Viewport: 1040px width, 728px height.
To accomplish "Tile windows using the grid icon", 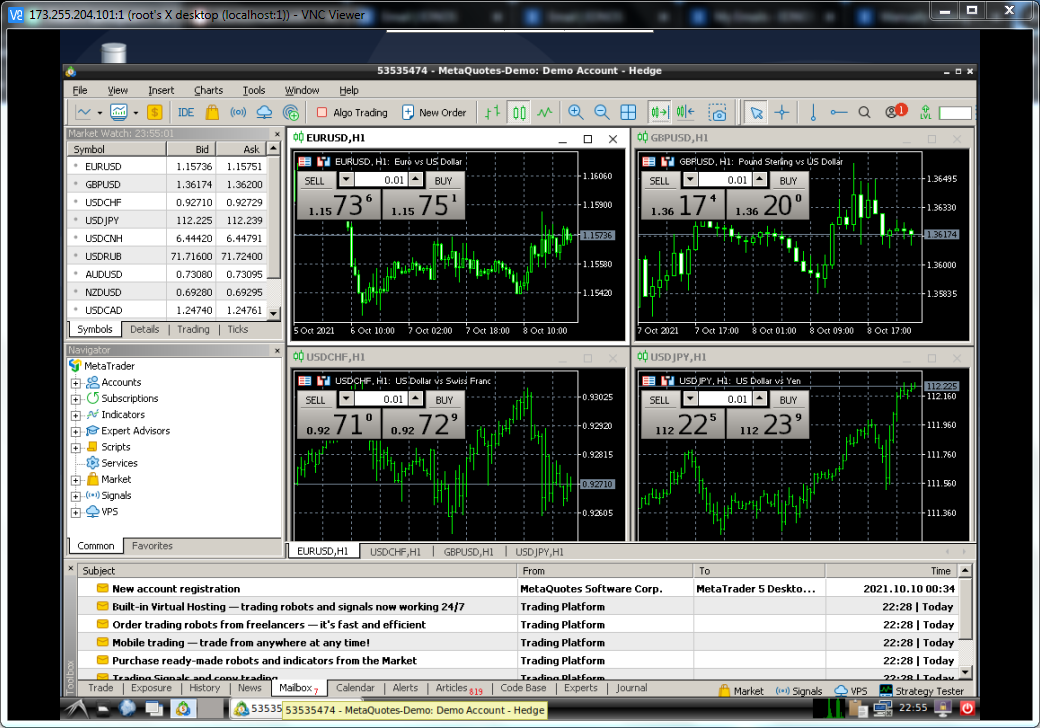I will (x=627, y=113).
